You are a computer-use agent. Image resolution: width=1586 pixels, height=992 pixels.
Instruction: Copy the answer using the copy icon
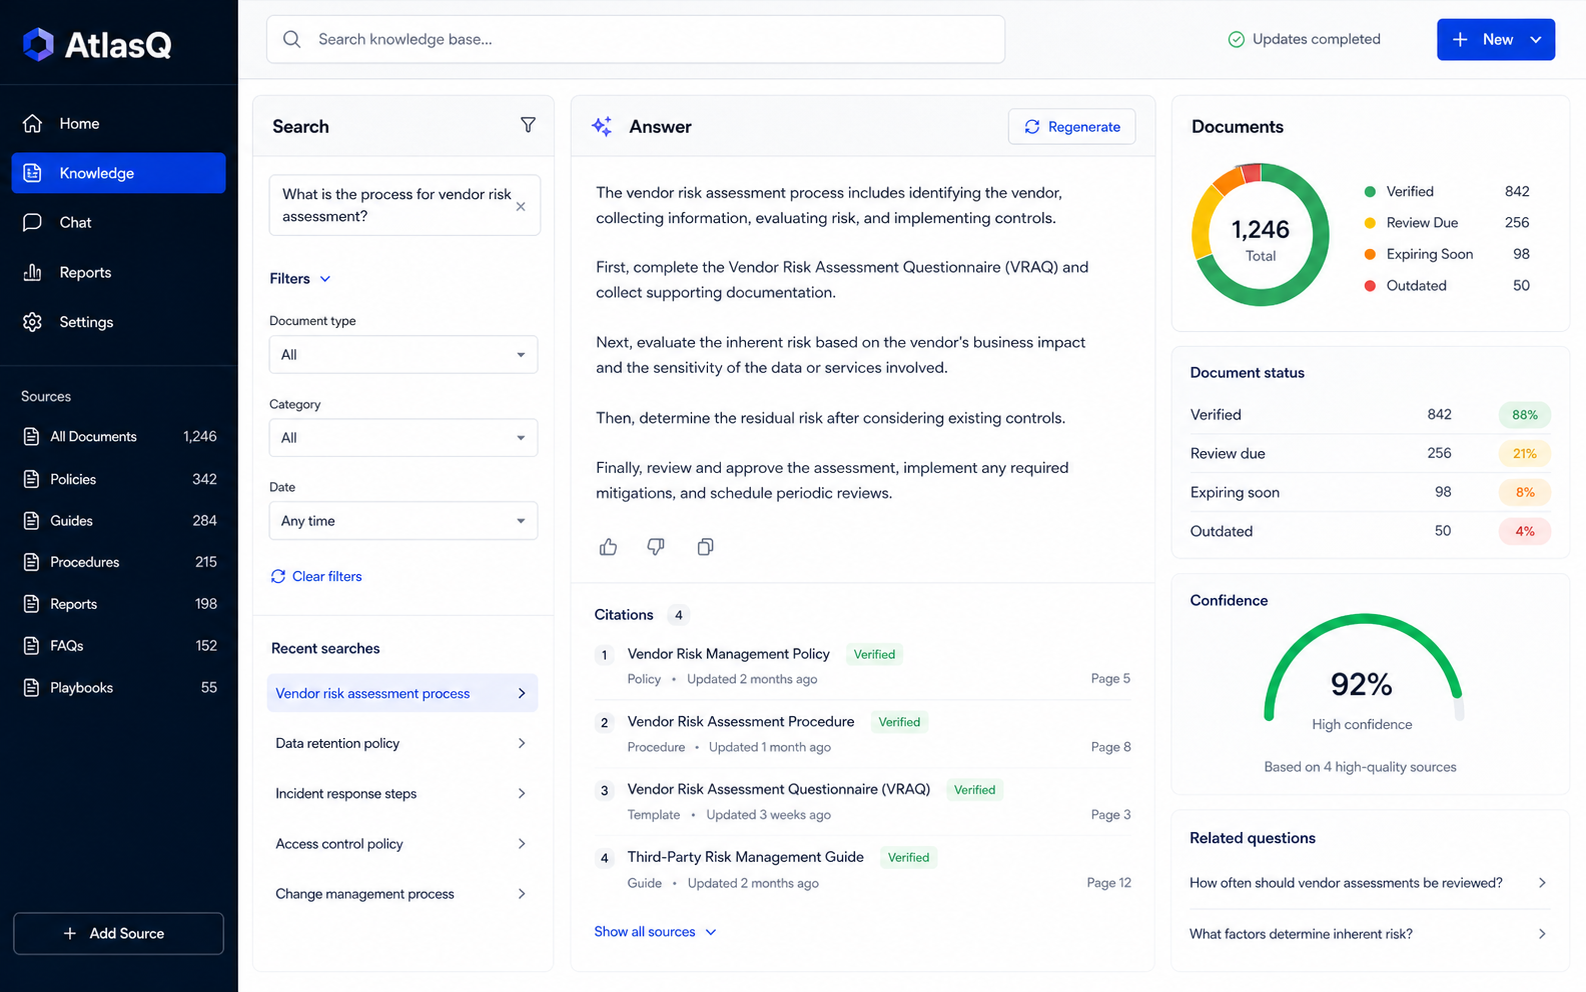click(x=705, y=547)
